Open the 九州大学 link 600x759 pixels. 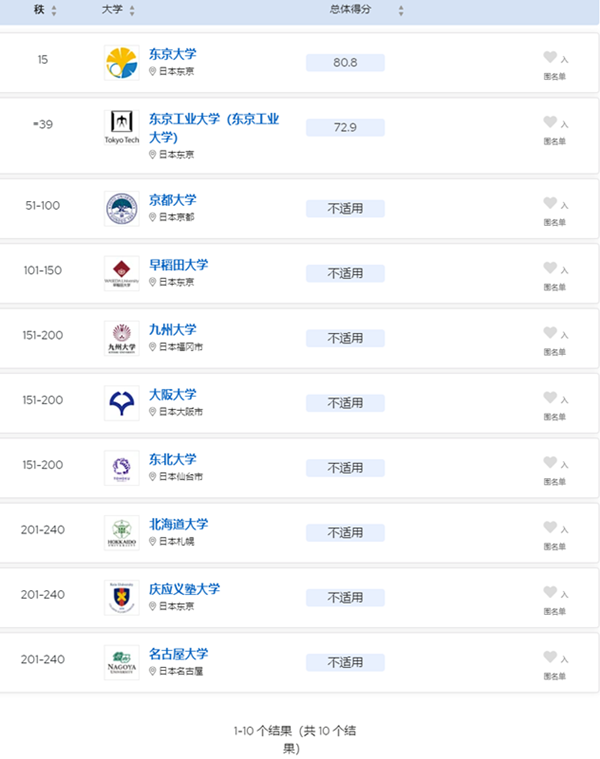172,330
